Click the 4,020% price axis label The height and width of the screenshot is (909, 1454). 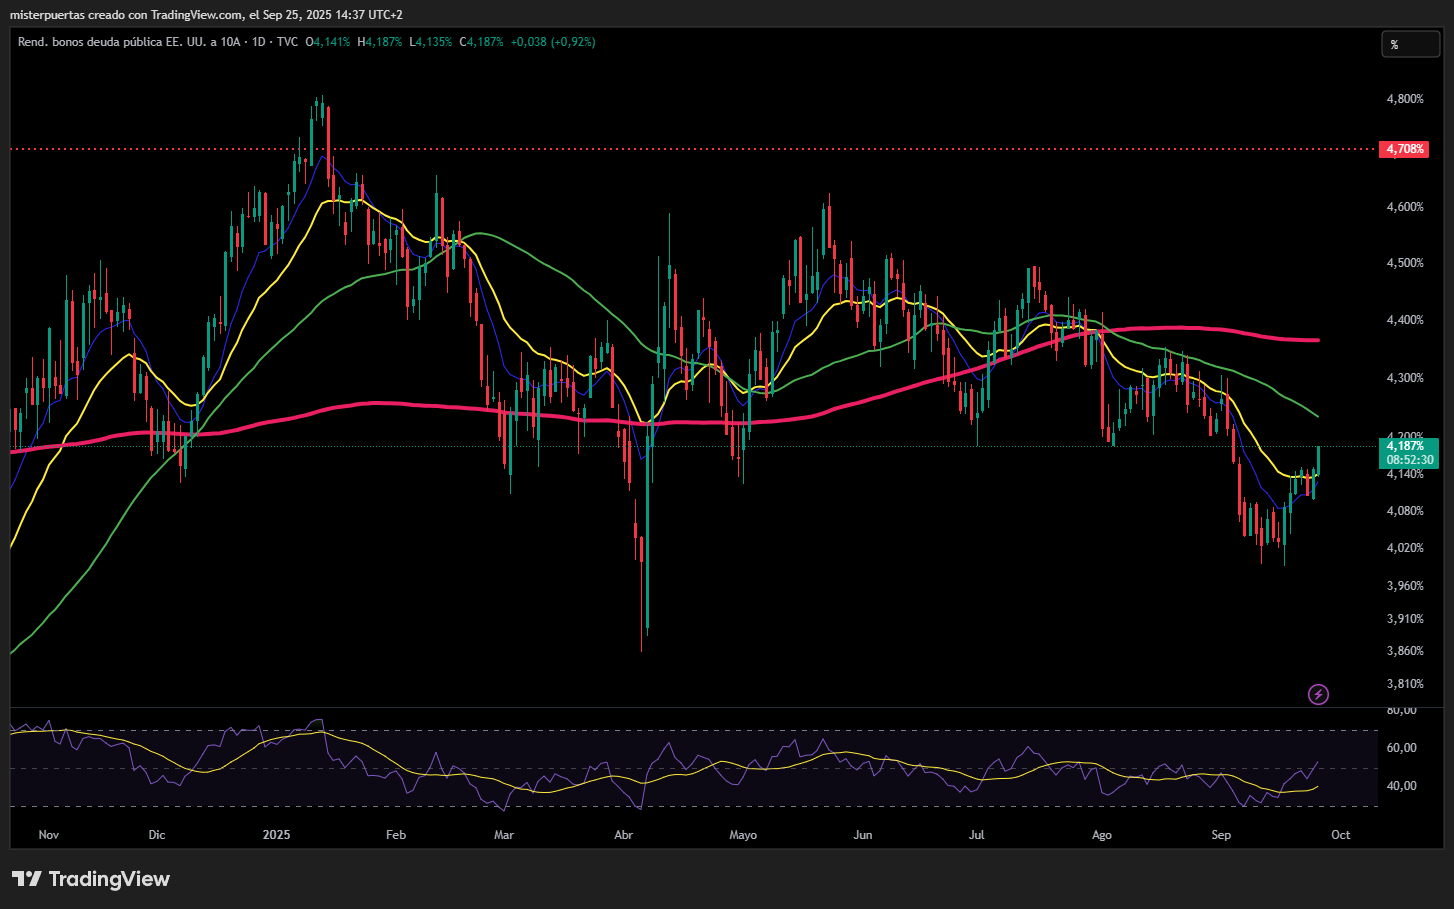pyautogui.click(x=1405, y=548)
